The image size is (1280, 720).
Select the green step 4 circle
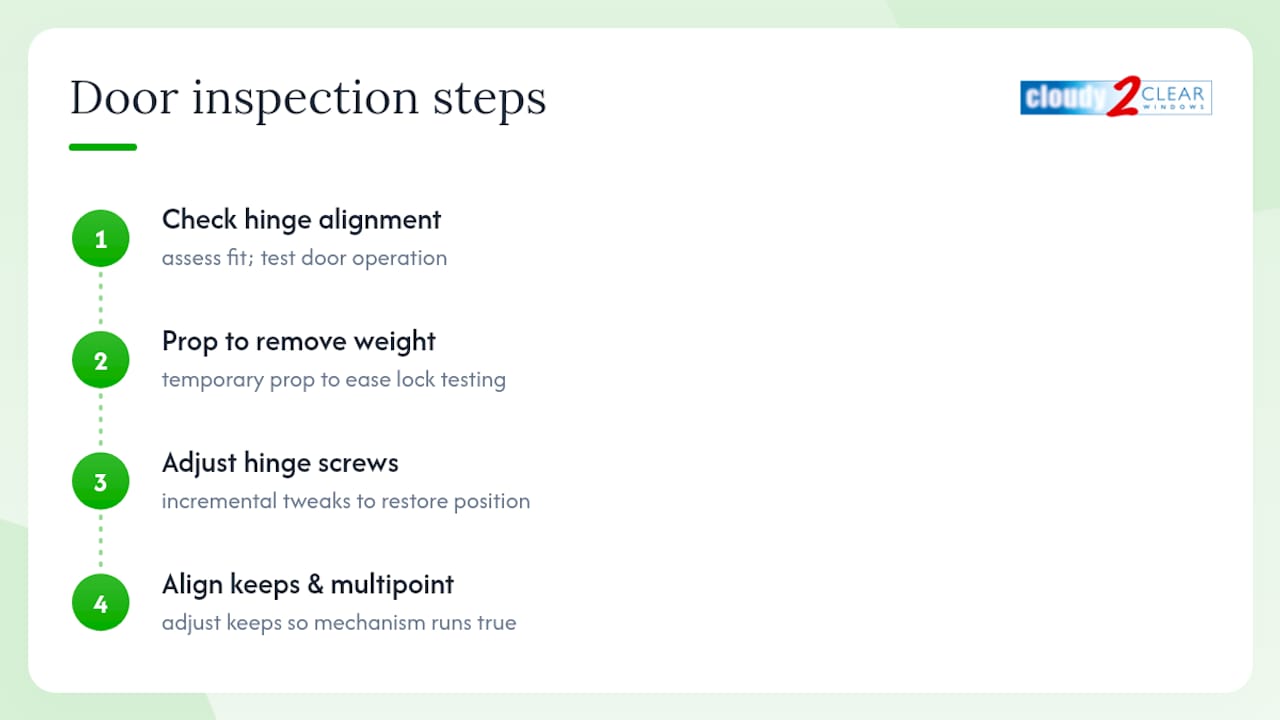point(100,603)
